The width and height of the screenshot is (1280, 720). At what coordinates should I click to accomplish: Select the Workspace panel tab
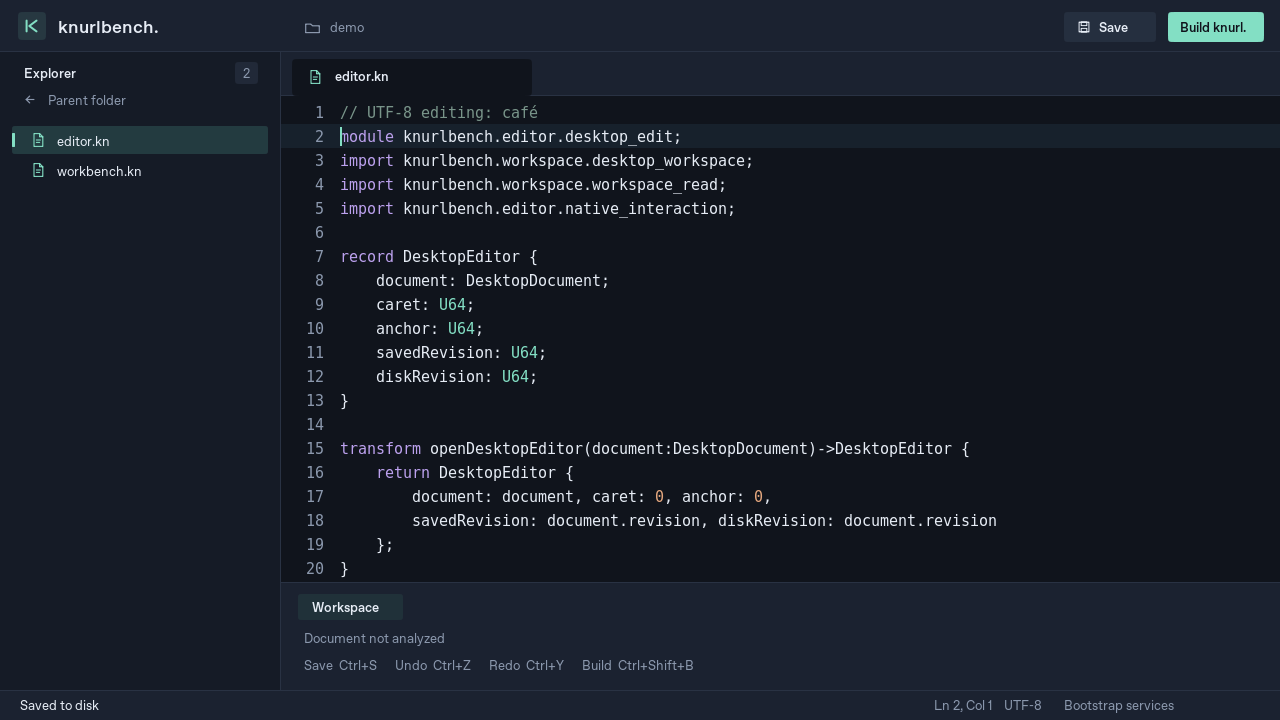(350, 607)
